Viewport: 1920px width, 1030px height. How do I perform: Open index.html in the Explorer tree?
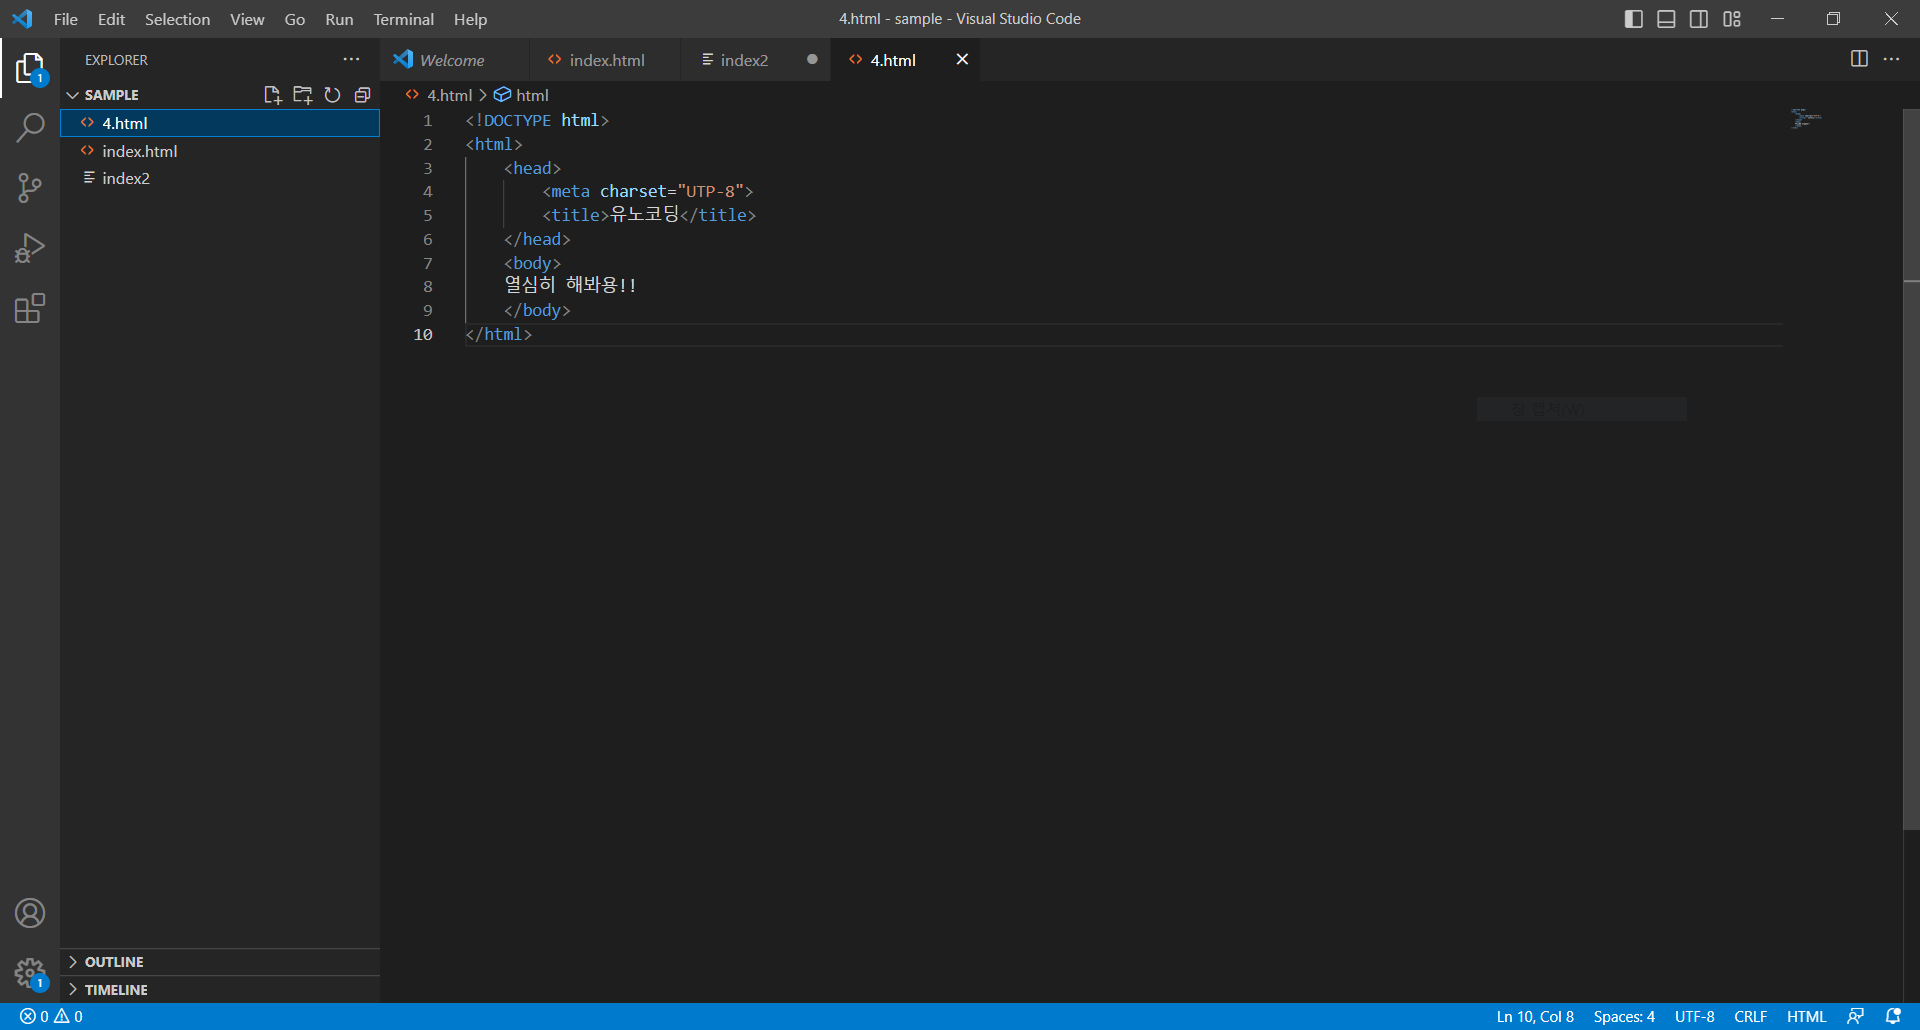[220, 151]
